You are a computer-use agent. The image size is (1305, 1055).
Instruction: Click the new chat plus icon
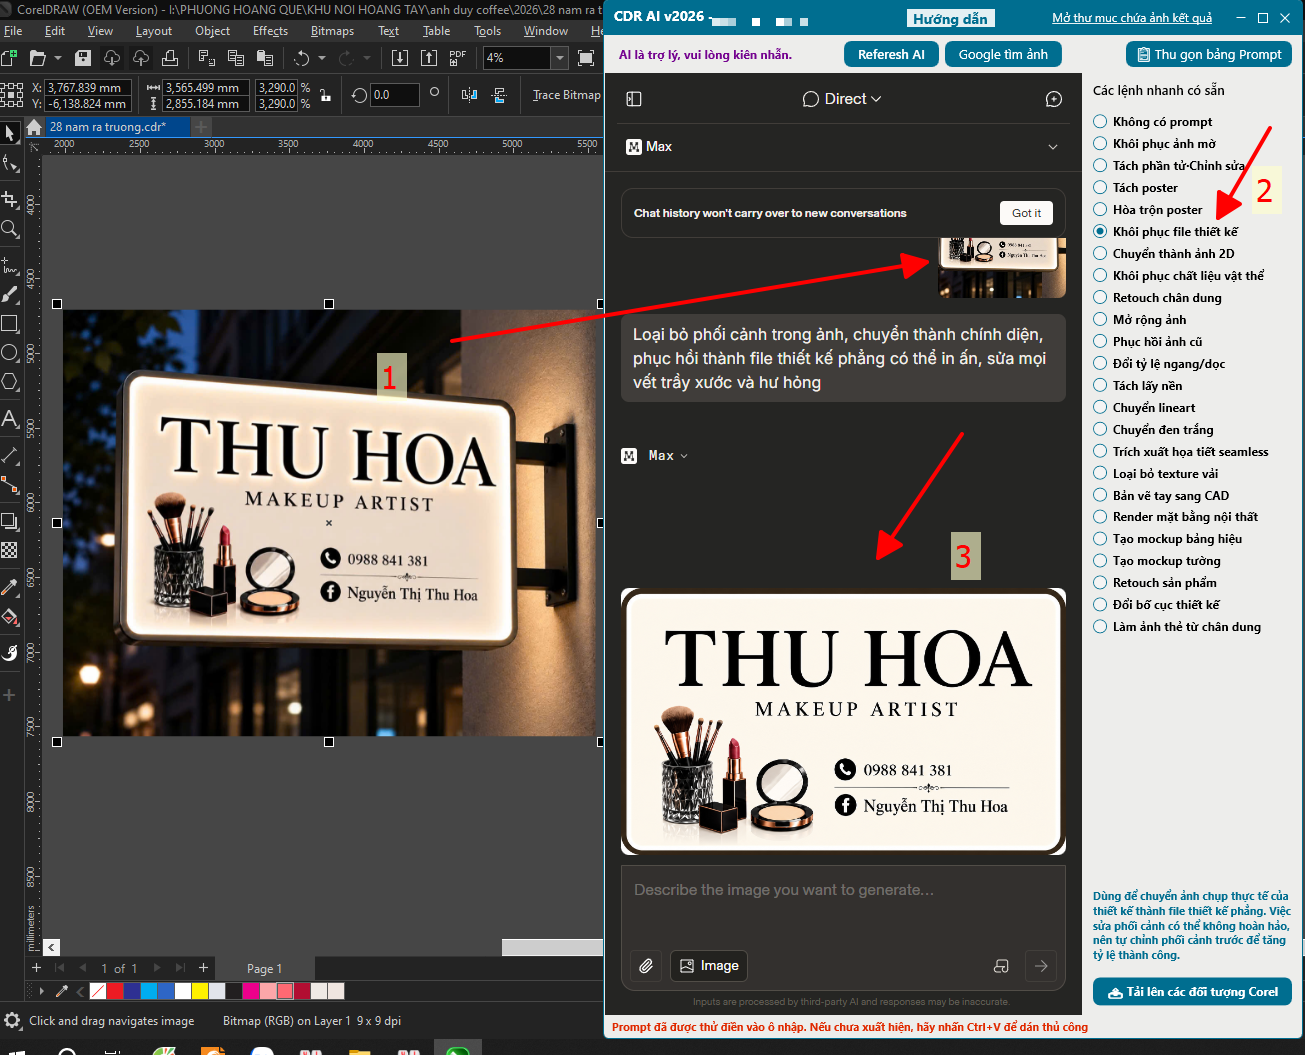point(1054,99)
